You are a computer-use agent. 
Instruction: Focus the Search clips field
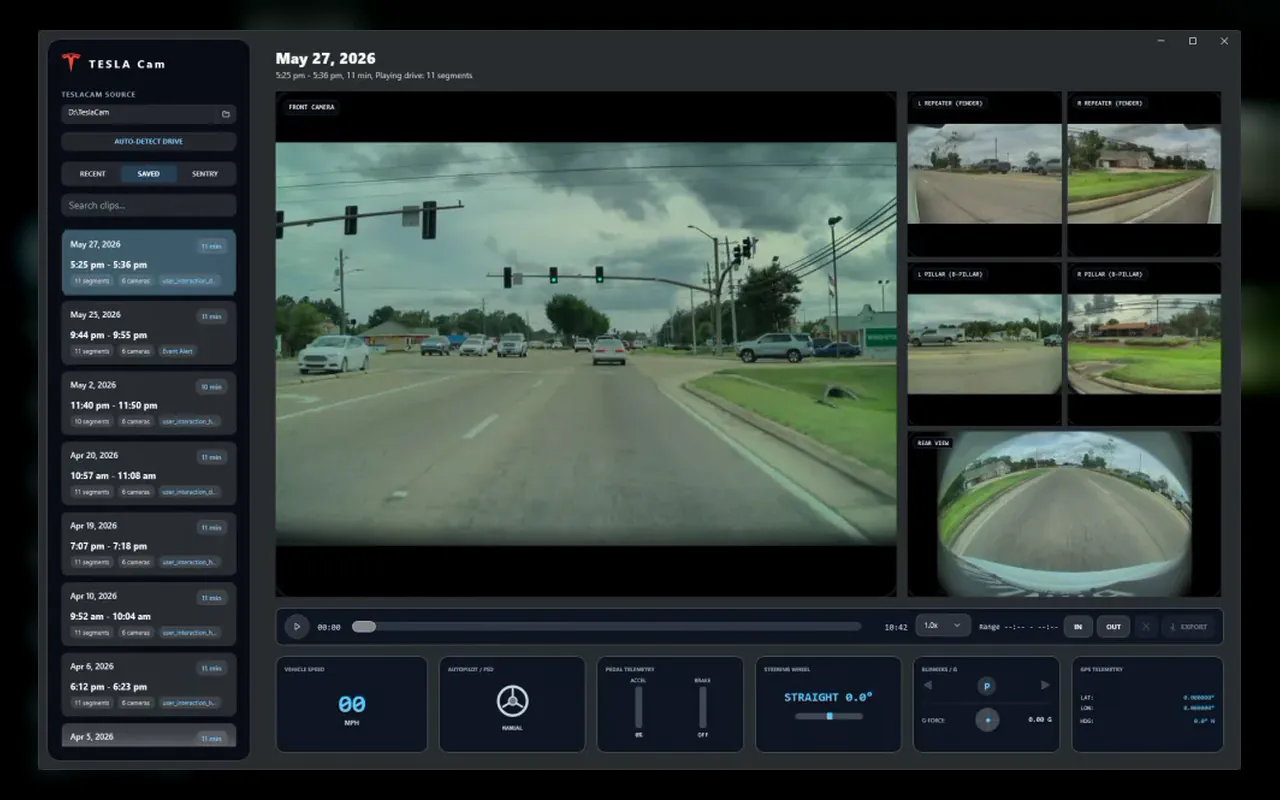(148, 206)
